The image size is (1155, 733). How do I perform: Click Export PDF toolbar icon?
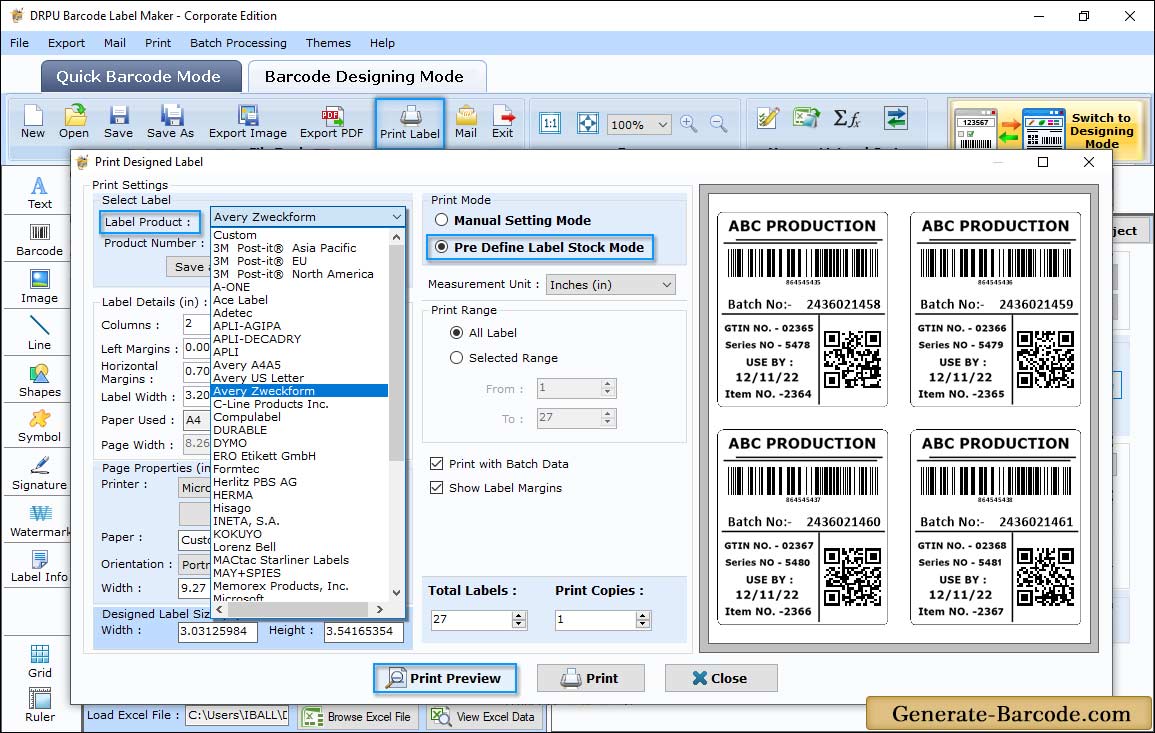tap(331, 122)
